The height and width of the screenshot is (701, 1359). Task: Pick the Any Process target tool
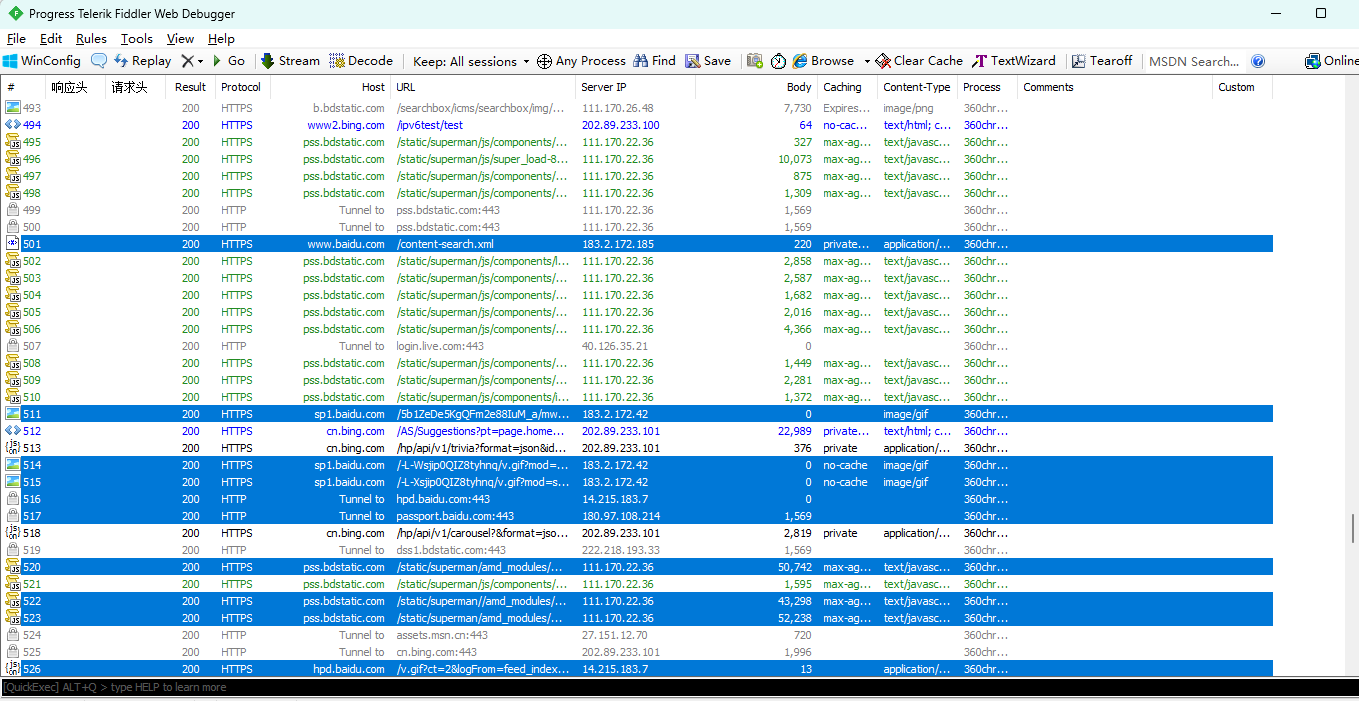coord(581,61)
